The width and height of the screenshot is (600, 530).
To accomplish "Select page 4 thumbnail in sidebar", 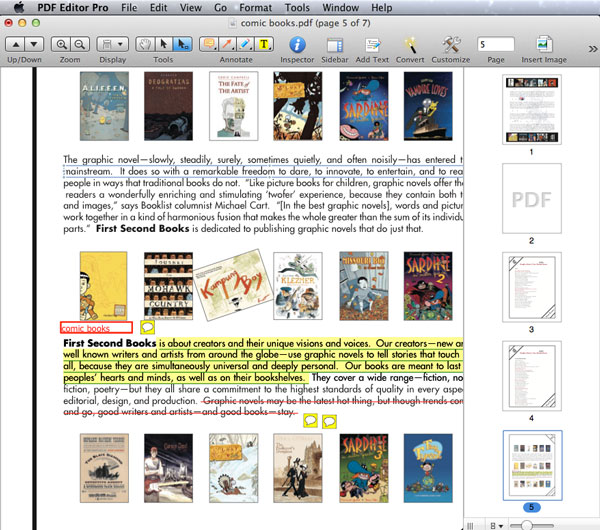I will point(532,376).
